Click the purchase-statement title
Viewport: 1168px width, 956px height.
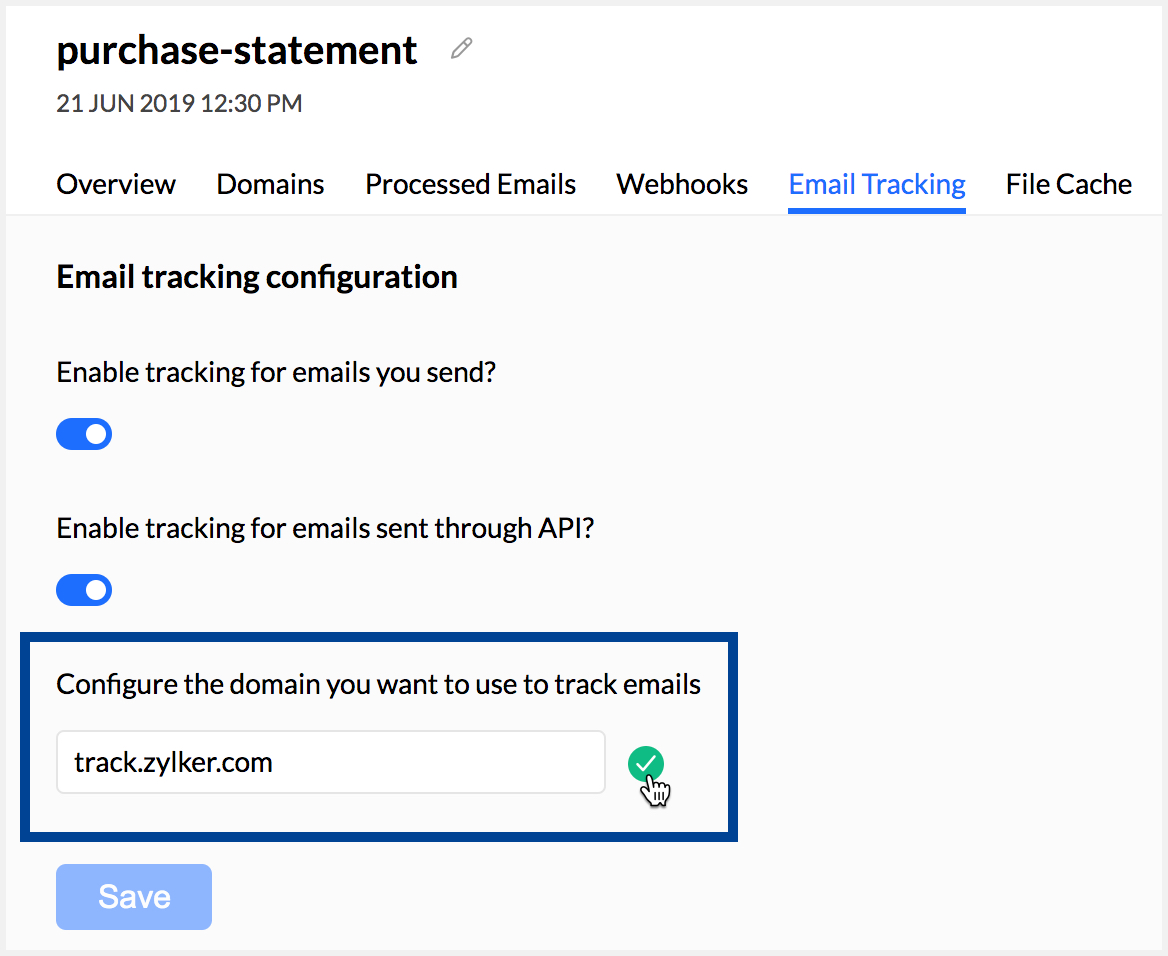[237, 51]
